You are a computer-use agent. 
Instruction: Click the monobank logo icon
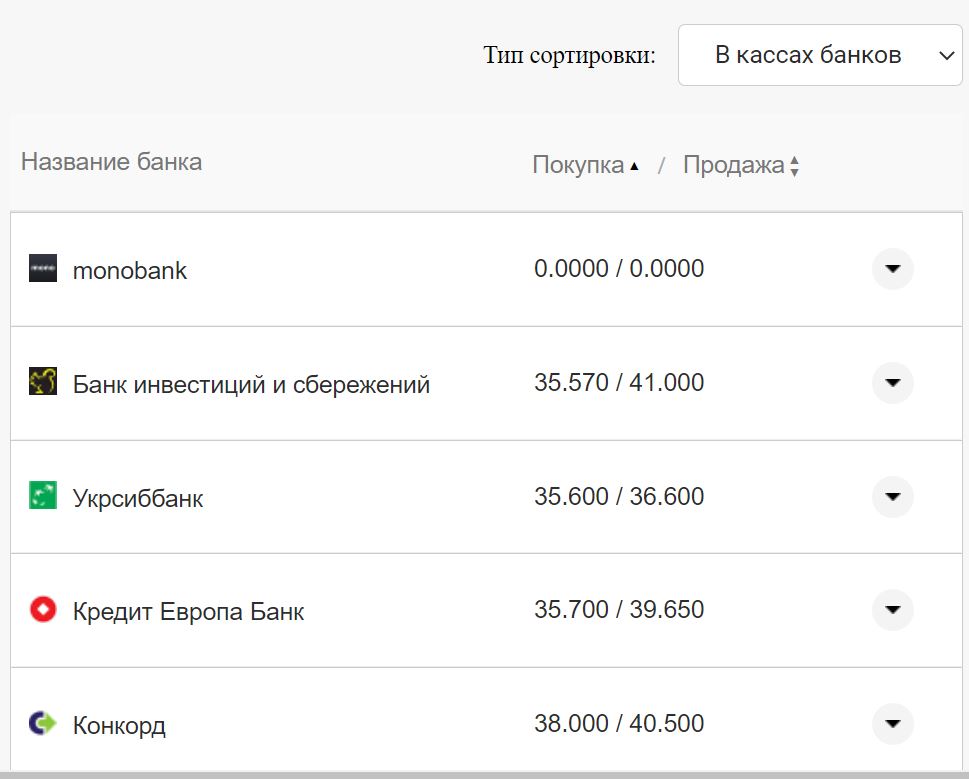[x=42, y=268]
